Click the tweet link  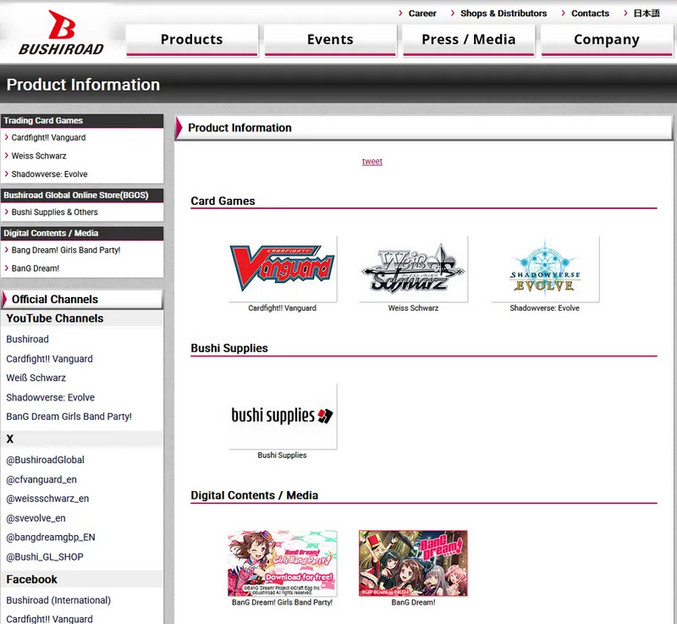372,161
